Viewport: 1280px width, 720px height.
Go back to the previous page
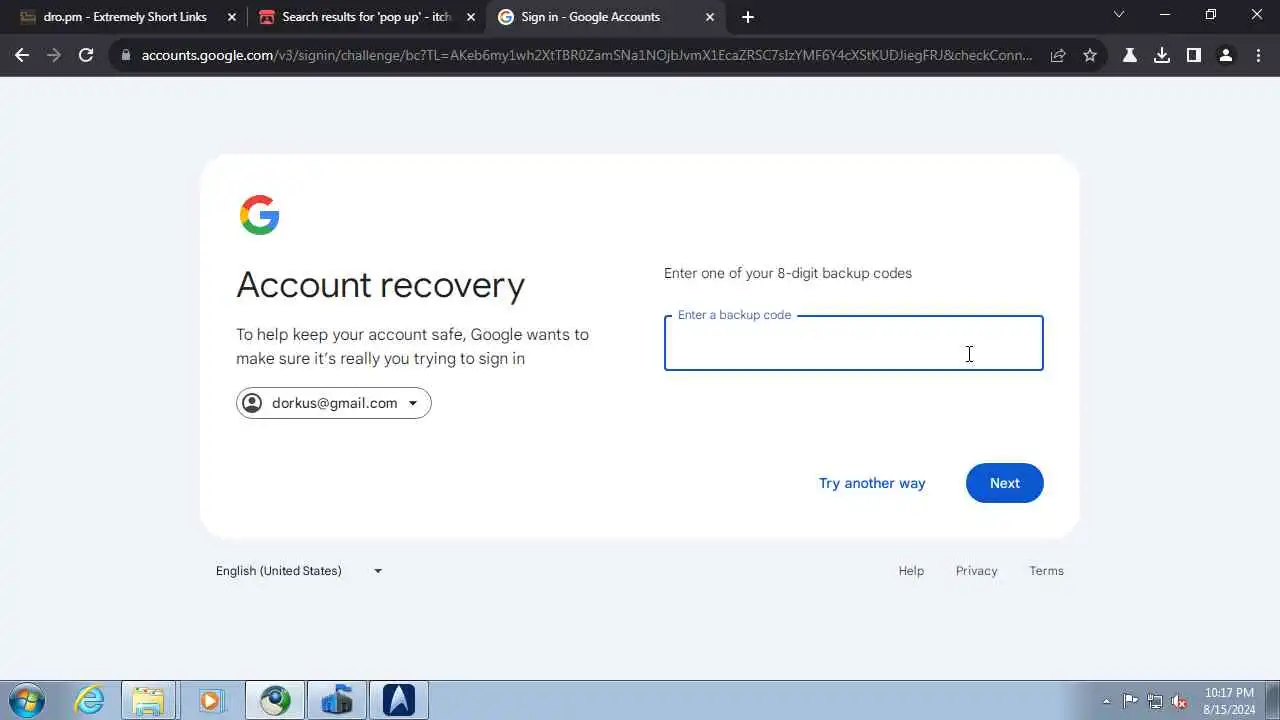click(x=22, y=56)
